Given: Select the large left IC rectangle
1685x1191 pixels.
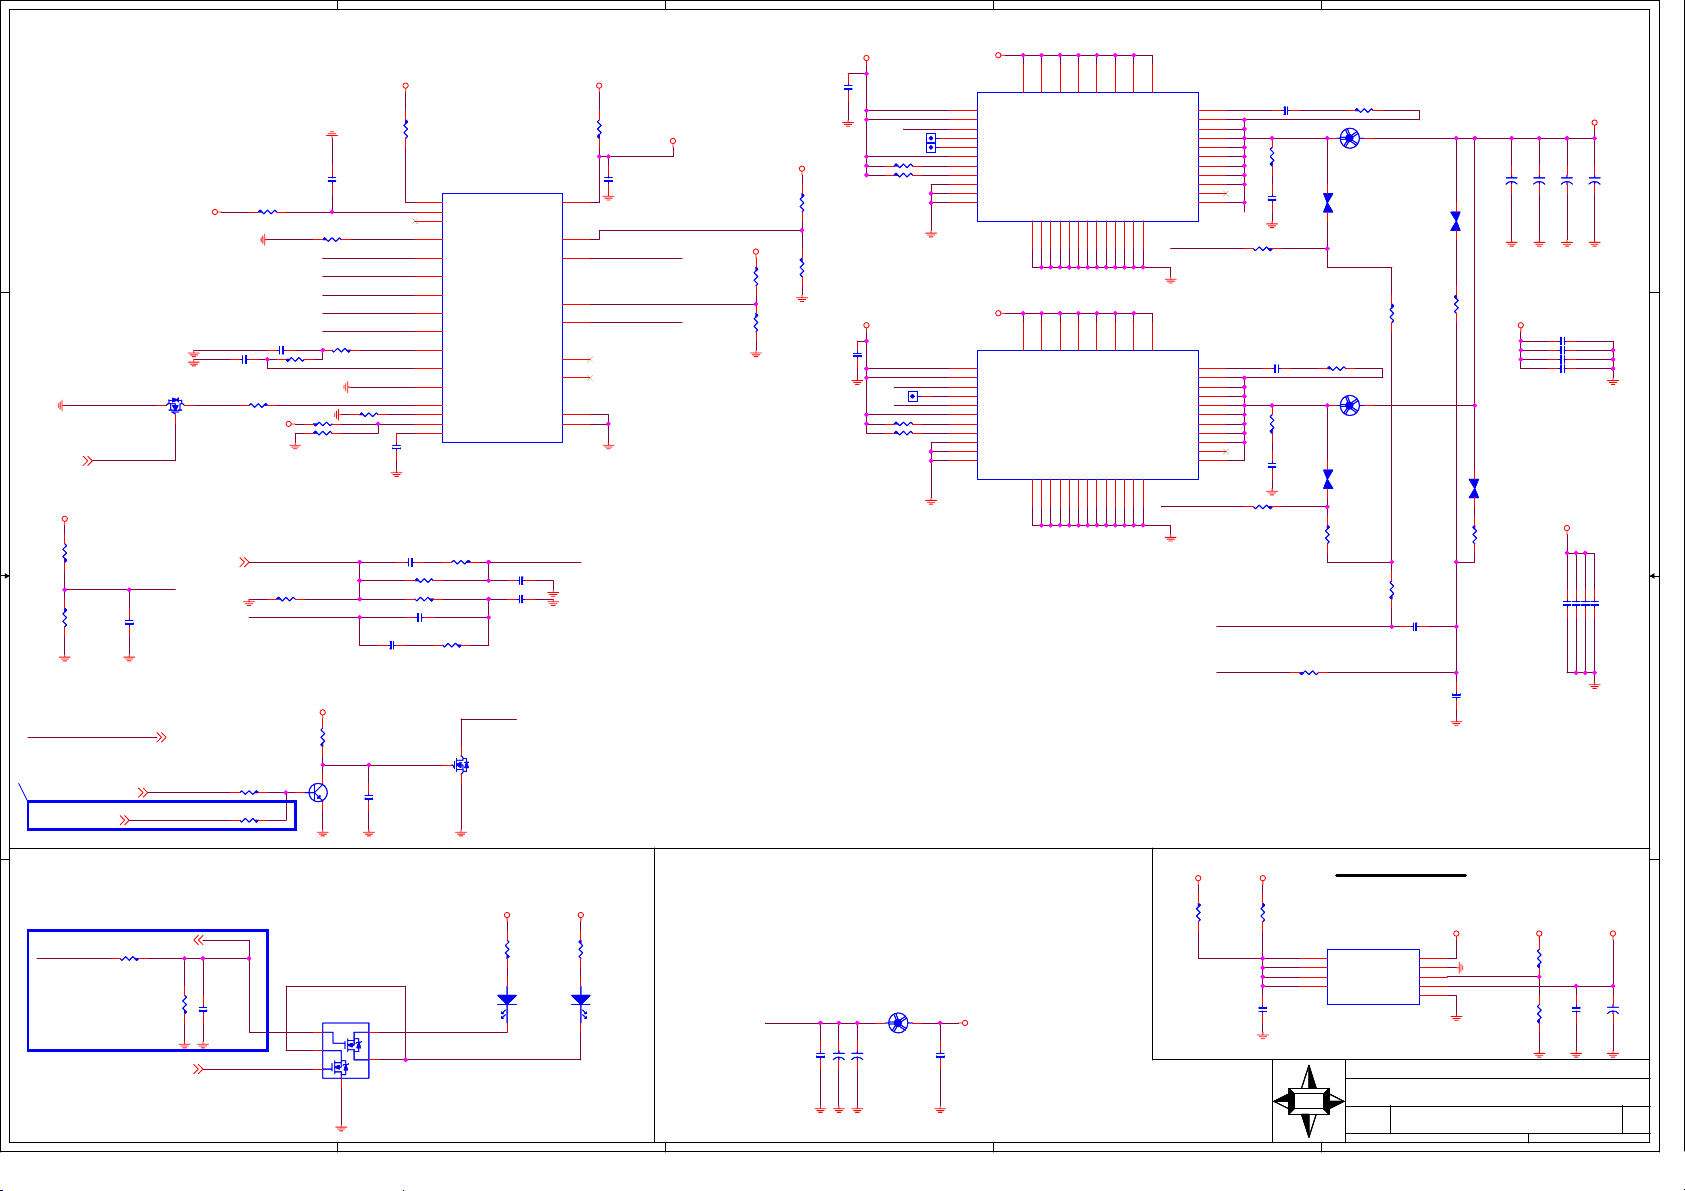Looking at the screenshot, I should coord(502,317).
